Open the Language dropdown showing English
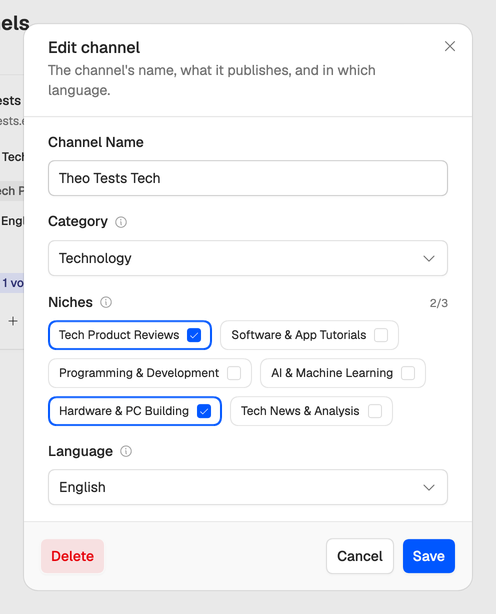Screen dimensions: 496x614 [x=248, y=487]
